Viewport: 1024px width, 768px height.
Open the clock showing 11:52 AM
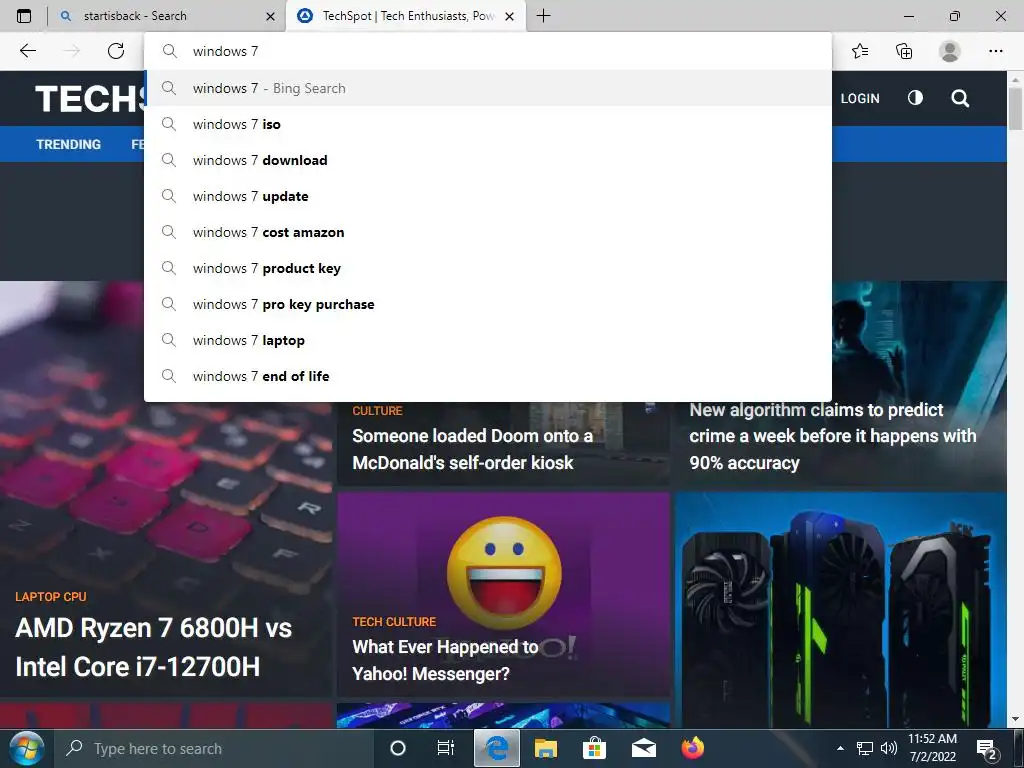(x=933, y=748)
